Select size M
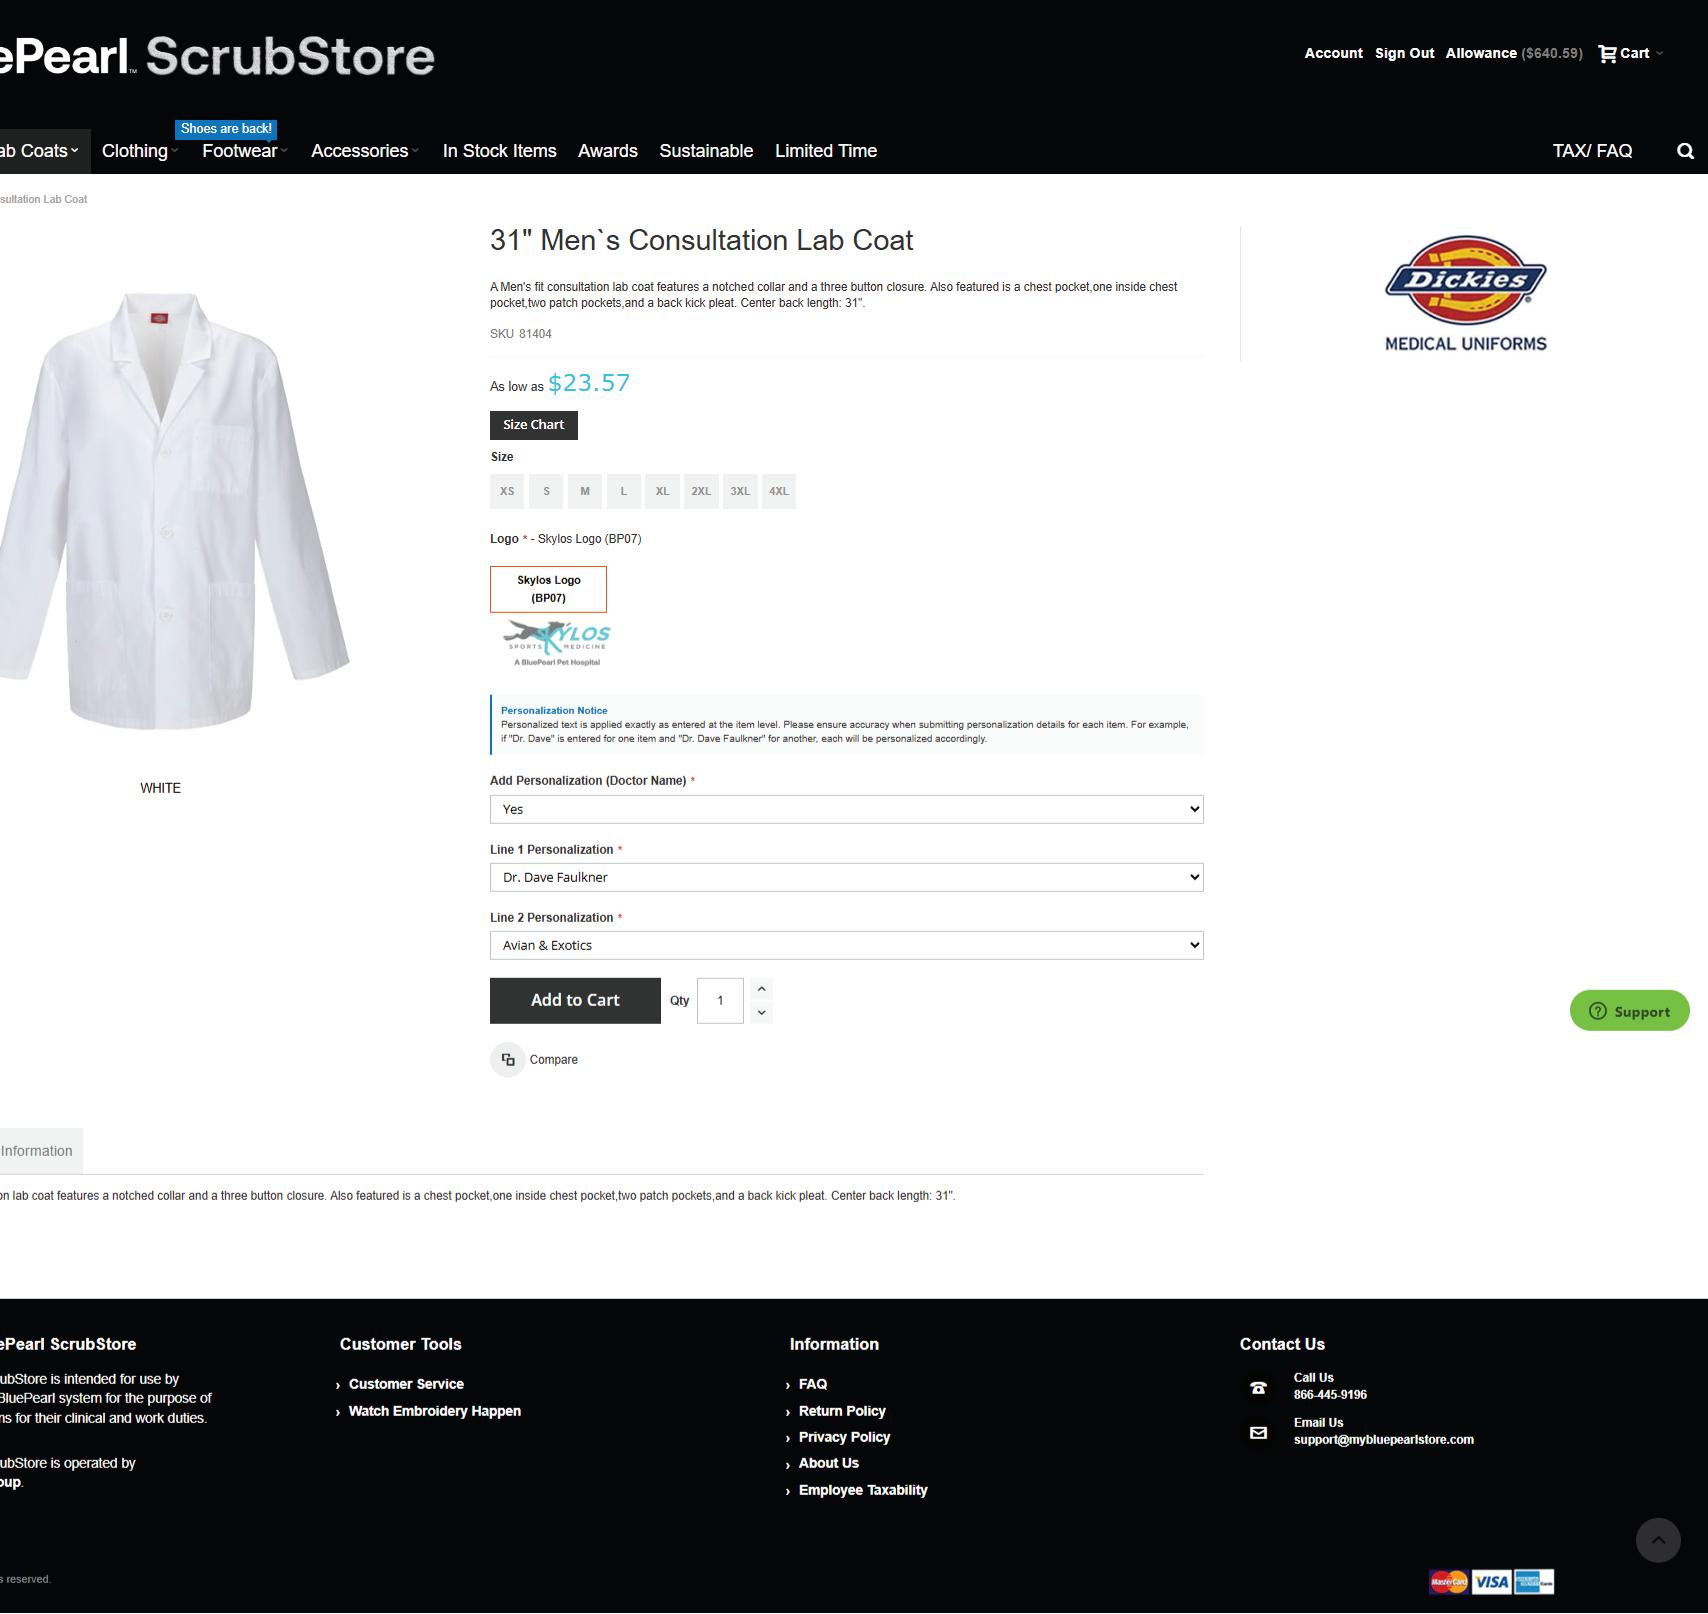Screen dimensions: 1708x1614 point(585,491)
